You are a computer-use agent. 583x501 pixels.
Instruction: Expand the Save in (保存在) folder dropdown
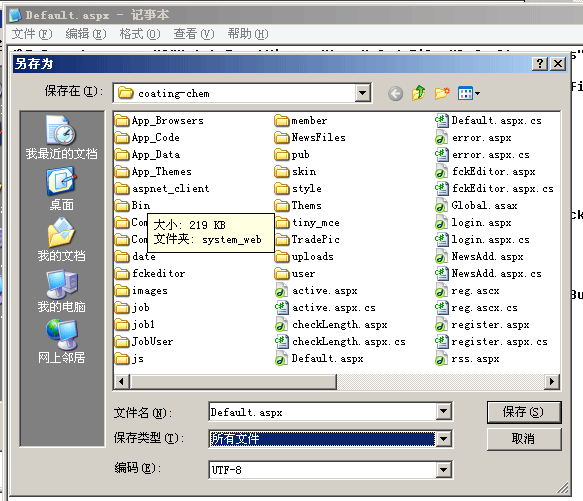pyautogui.click(x=363, y=93)
